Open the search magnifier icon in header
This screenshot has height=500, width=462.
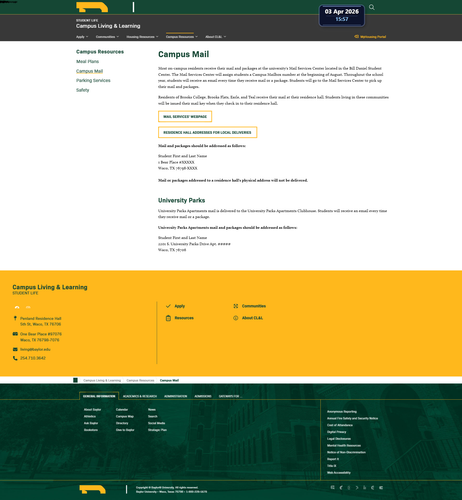coord(372,7)
